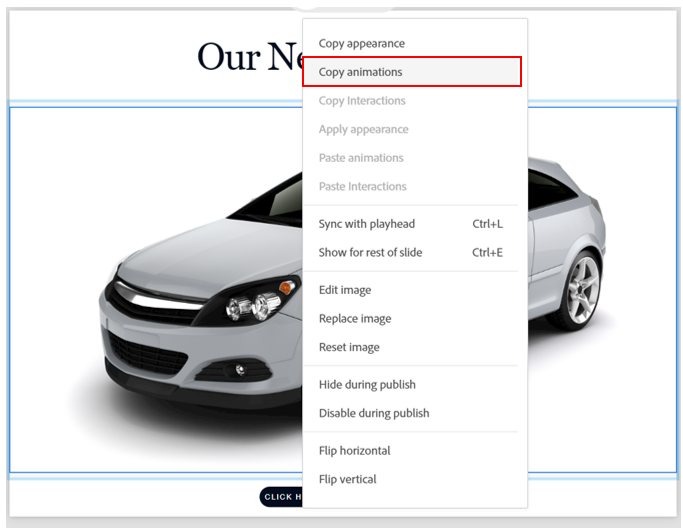Select Disable during publish
The width and height of the screenshot is (683, 528).
(373, 414)
